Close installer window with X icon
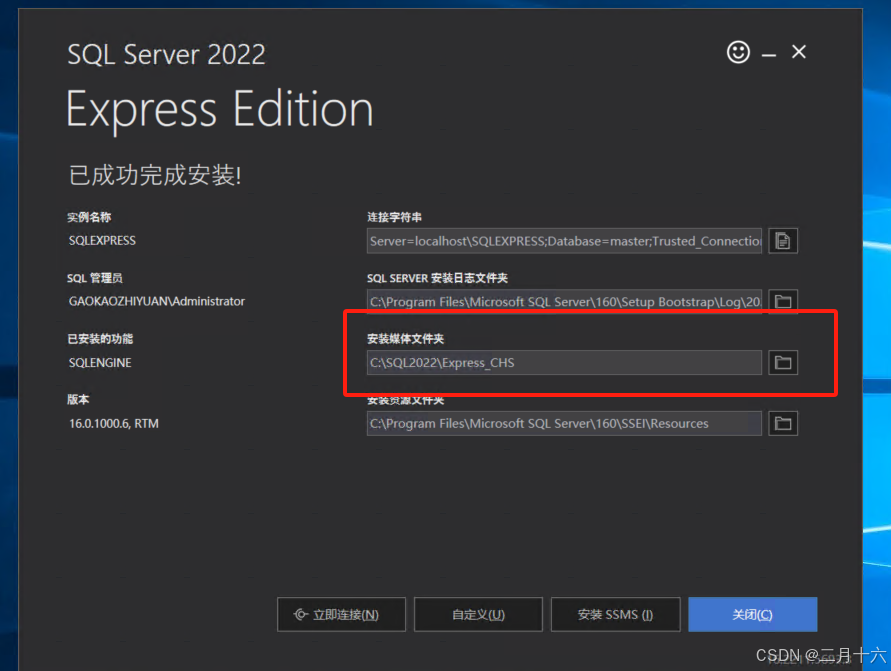This screenshot has width=891, height=671. click(799, 52)
